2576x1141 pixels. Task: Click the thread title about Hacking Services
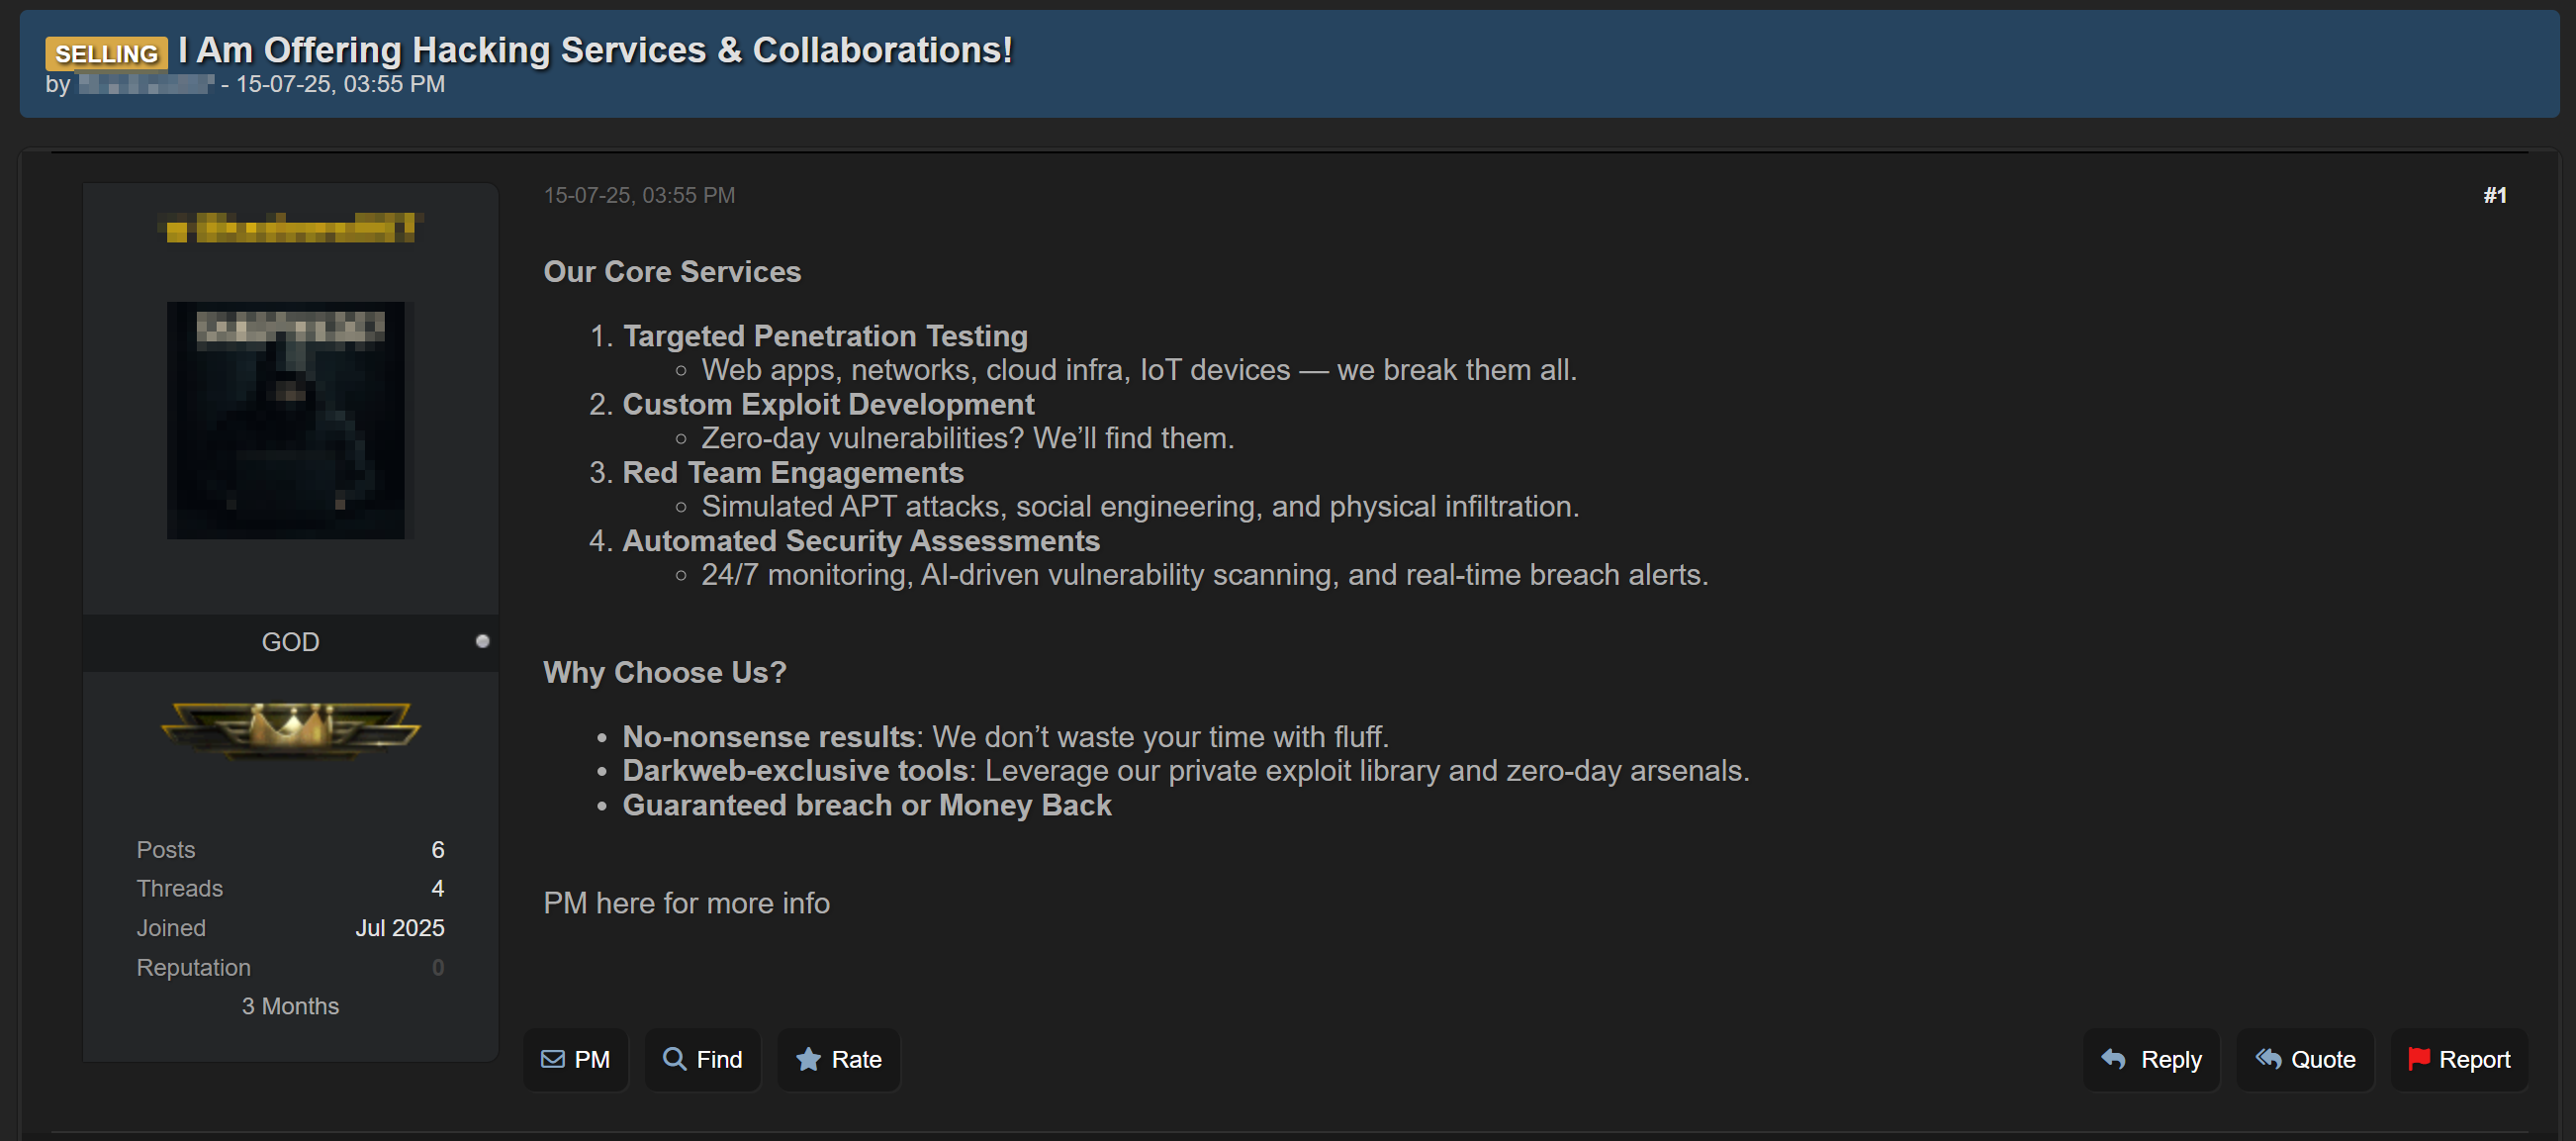[595, 50]
